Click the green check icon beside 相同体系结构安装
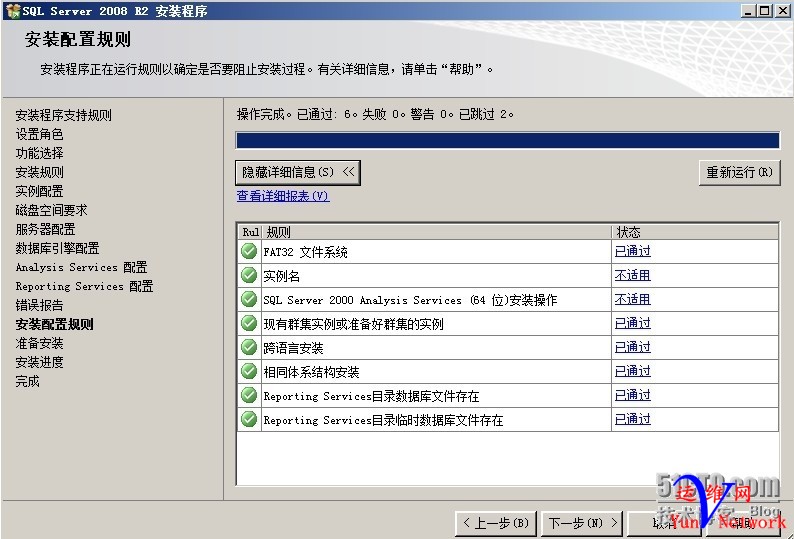 tap(249, 371)
